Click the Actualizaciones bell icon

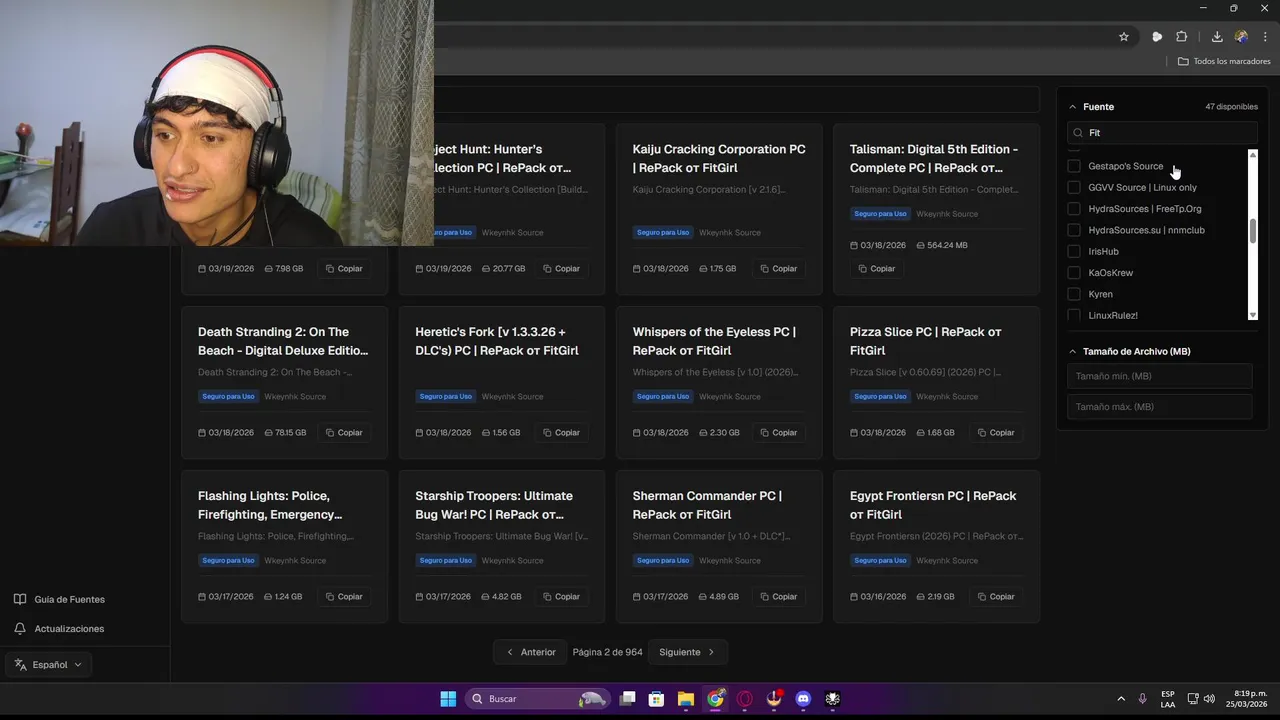20,629
